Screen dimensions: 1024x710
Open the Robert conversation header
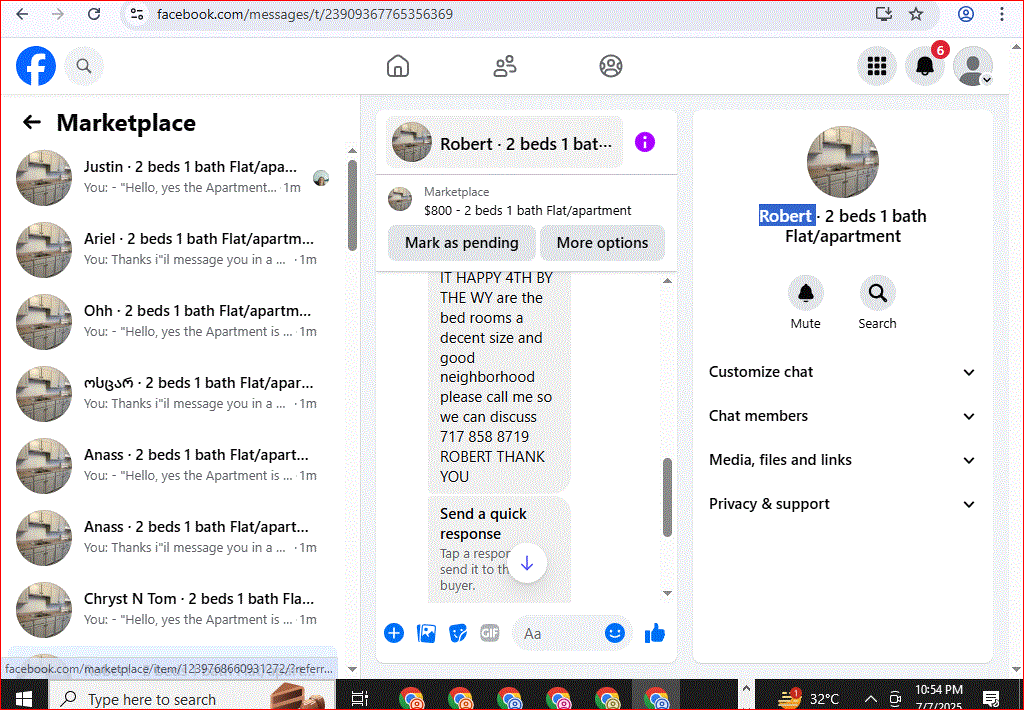504,142
